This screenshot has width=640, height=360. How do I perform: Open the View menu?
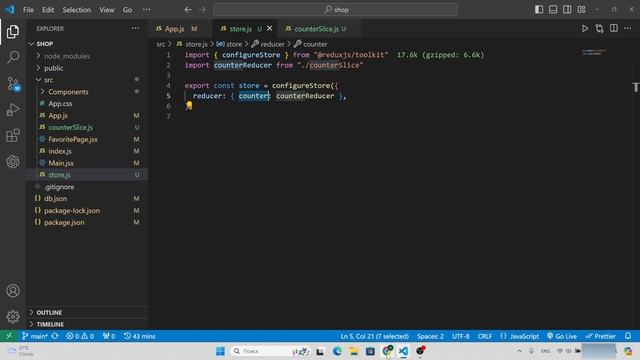click(x=107, y=9)
